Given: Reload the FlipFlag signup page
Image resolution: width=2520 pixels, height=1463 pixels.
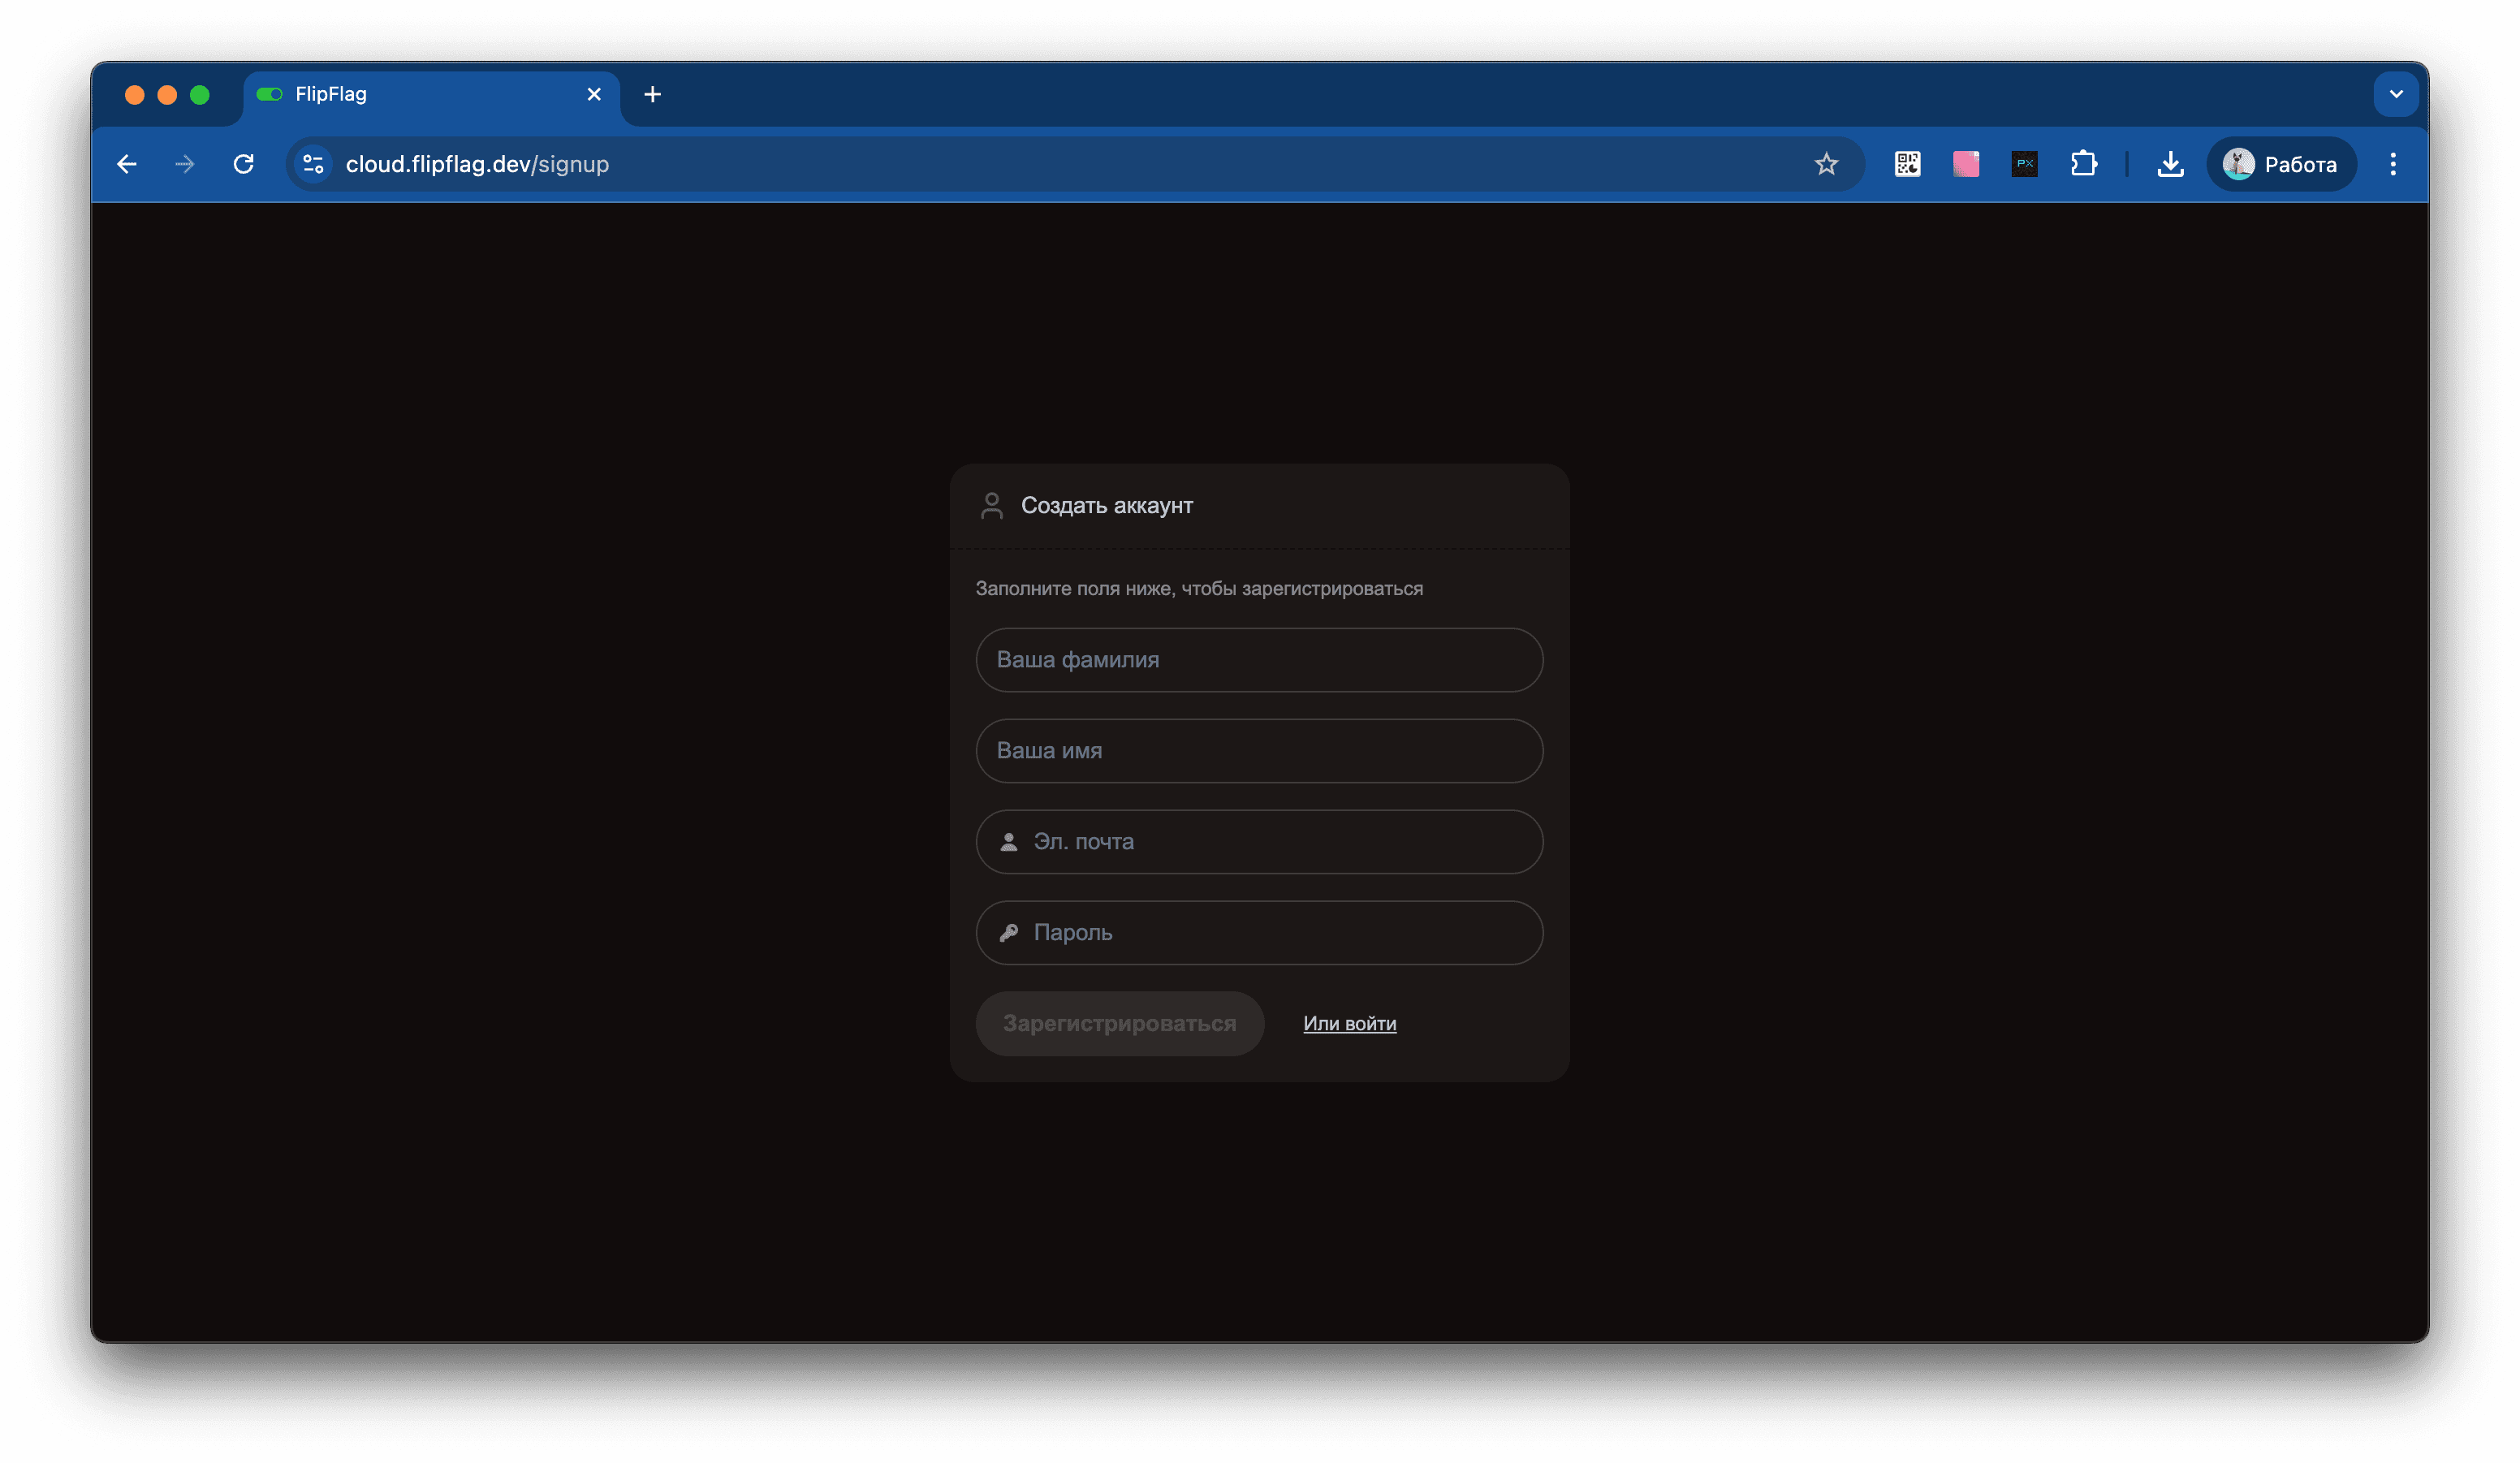Looking at the screenshot, I should [x=243, y=164].
